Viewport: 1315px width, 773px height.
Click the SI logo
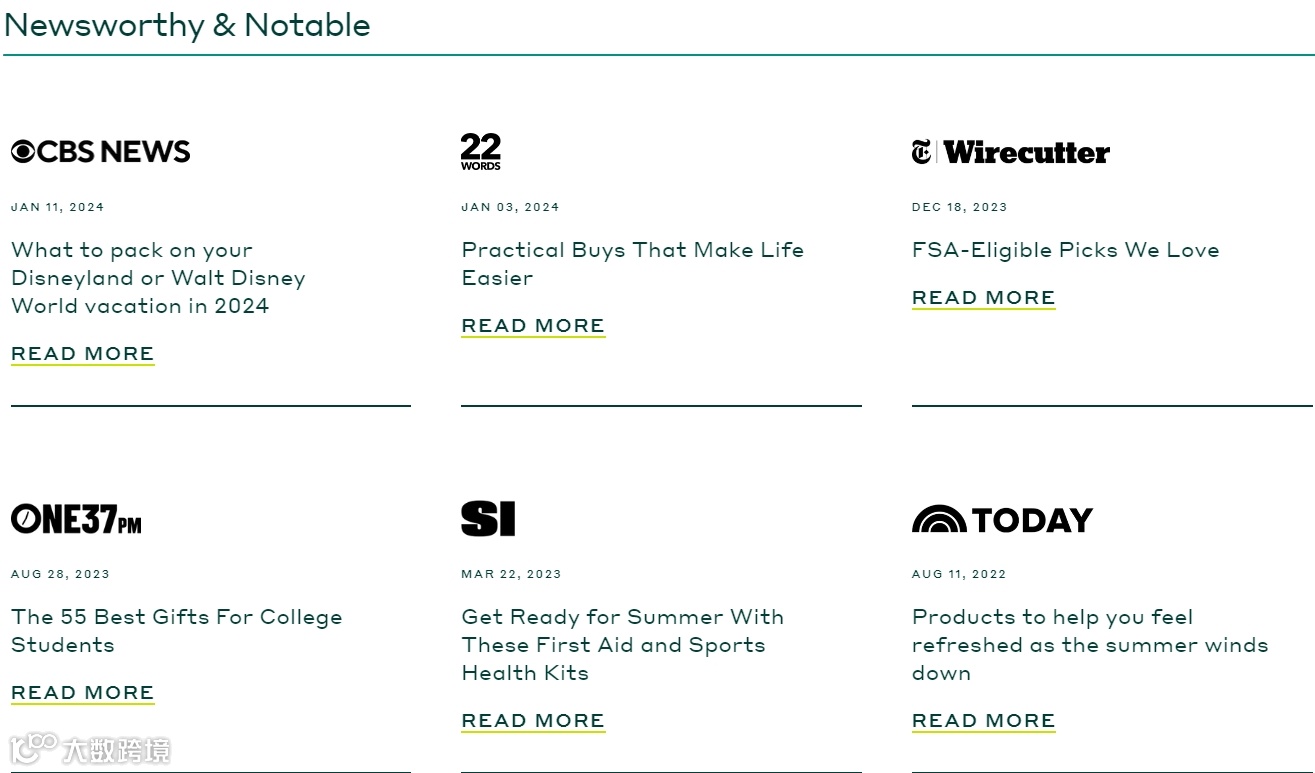coord(488,519)
